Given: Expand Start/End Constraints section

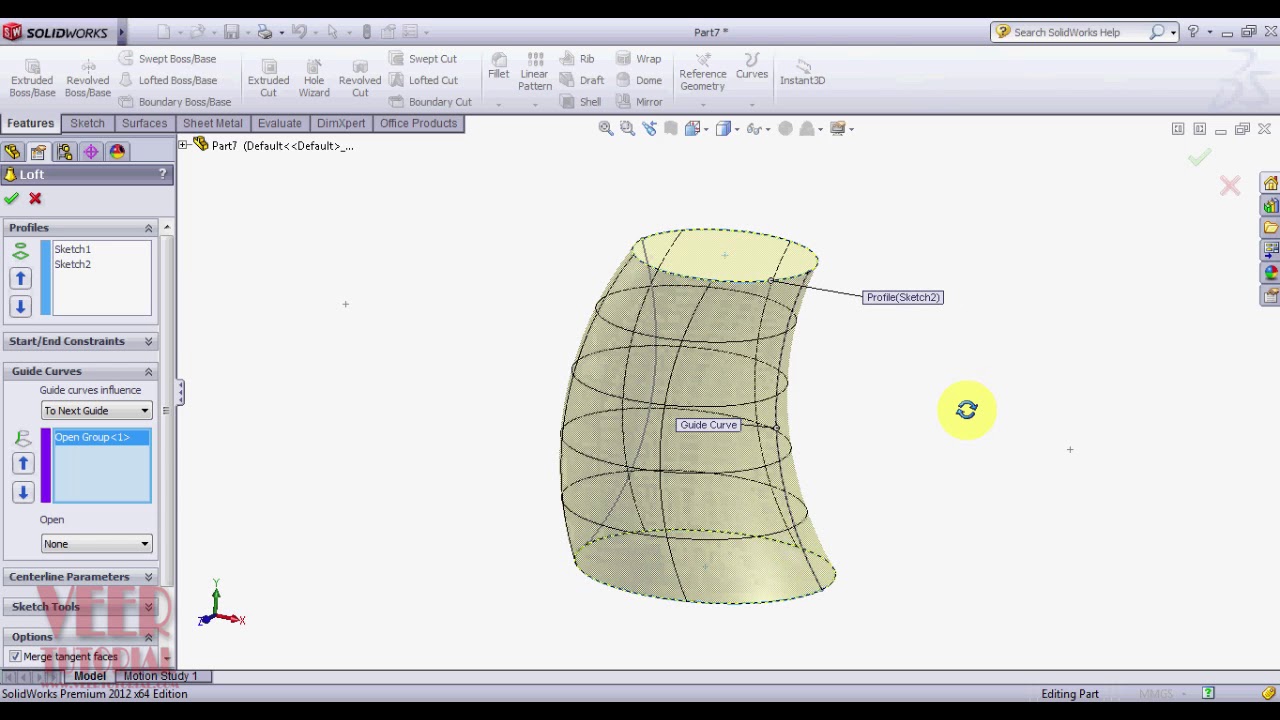Looking at the screenshot, I should coord(149,342).
